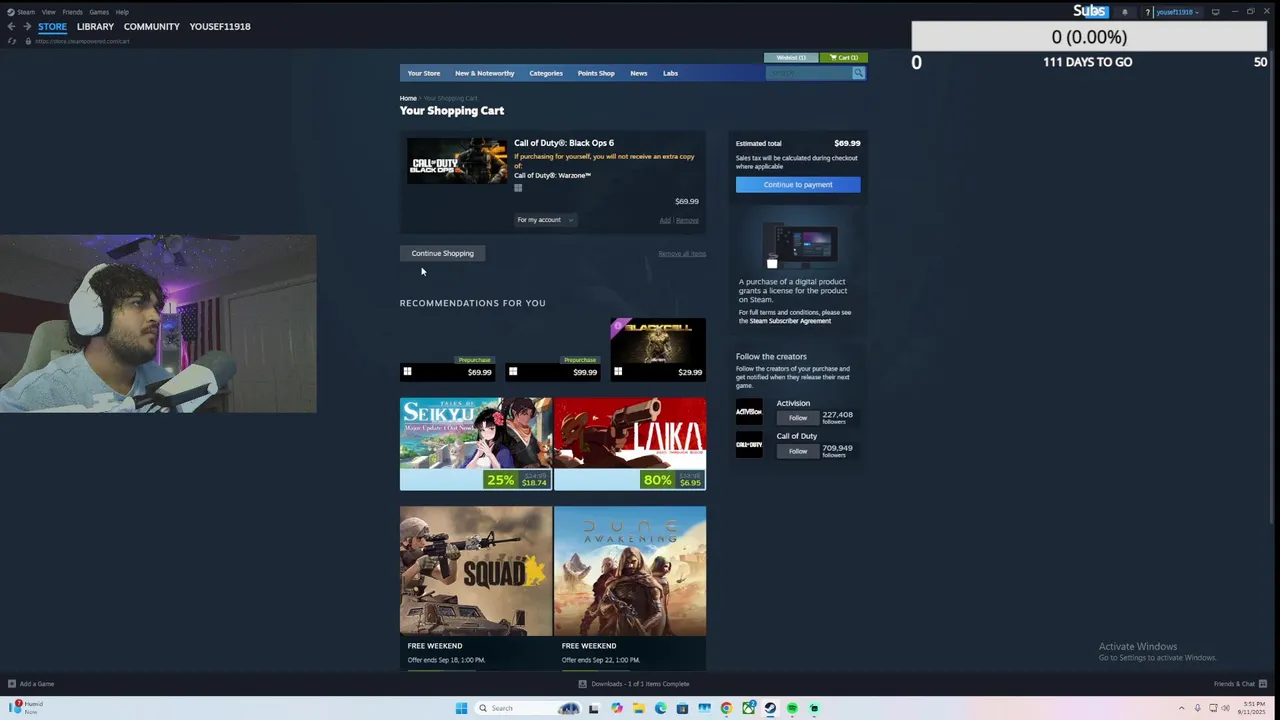Viewport: 1280px width, 720px height.
Task: Click the Add link for Black Ops 6
Action: pos(665,220)
